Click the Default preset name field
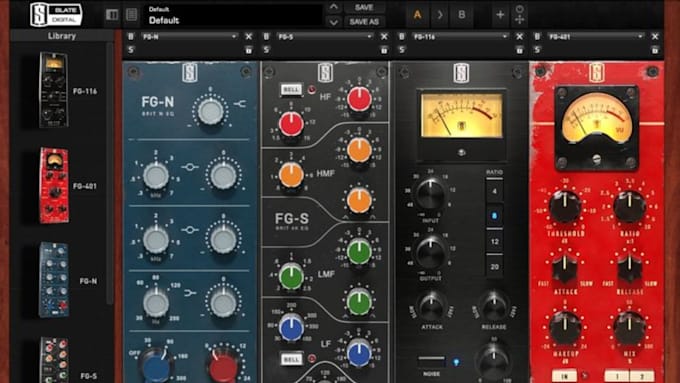This screenshot has width=680, height=383. (234, 15)
